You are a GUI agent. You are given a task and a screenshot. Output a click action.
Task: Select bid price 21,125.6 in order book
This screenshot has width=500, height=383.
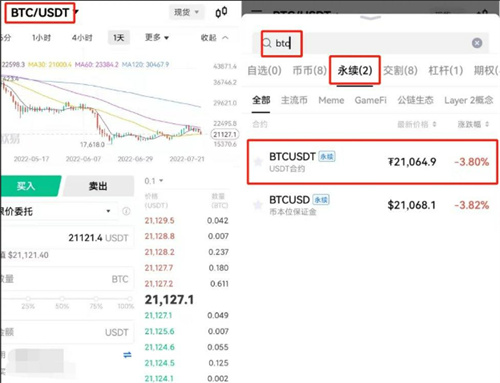pyautogui.click(x=159, y=331)
